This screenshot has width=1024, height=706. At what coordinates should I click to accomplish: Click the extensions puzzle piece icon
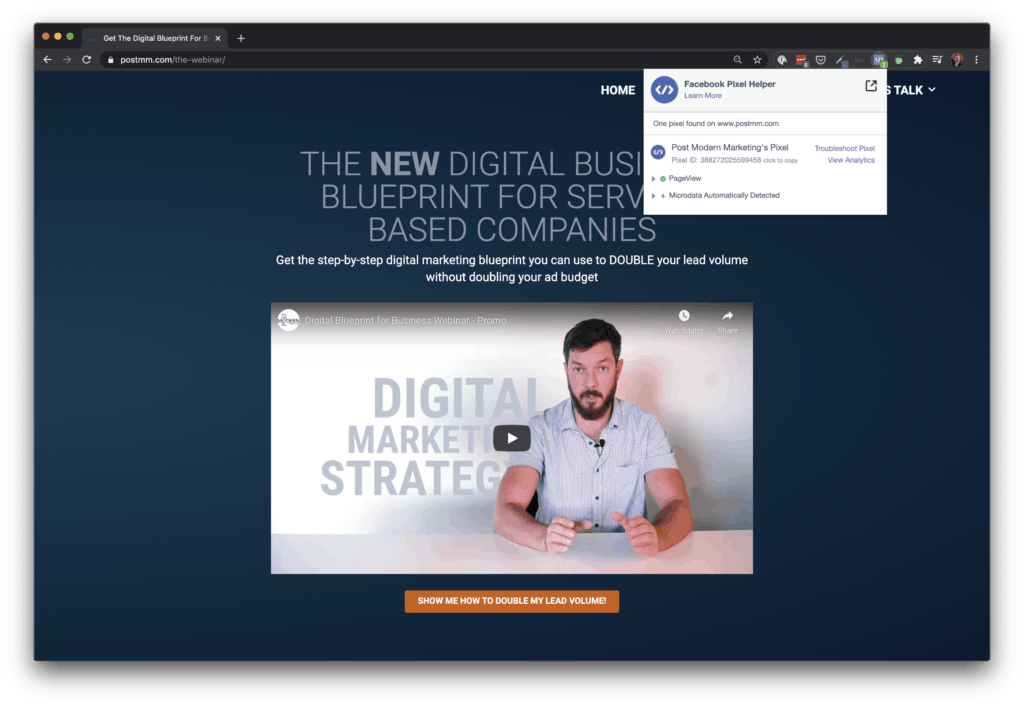917,60
